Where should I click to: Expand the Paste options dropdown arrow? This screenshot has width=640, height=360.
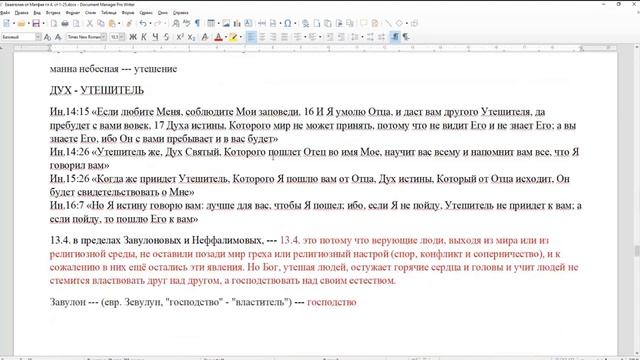coord(119,23)
